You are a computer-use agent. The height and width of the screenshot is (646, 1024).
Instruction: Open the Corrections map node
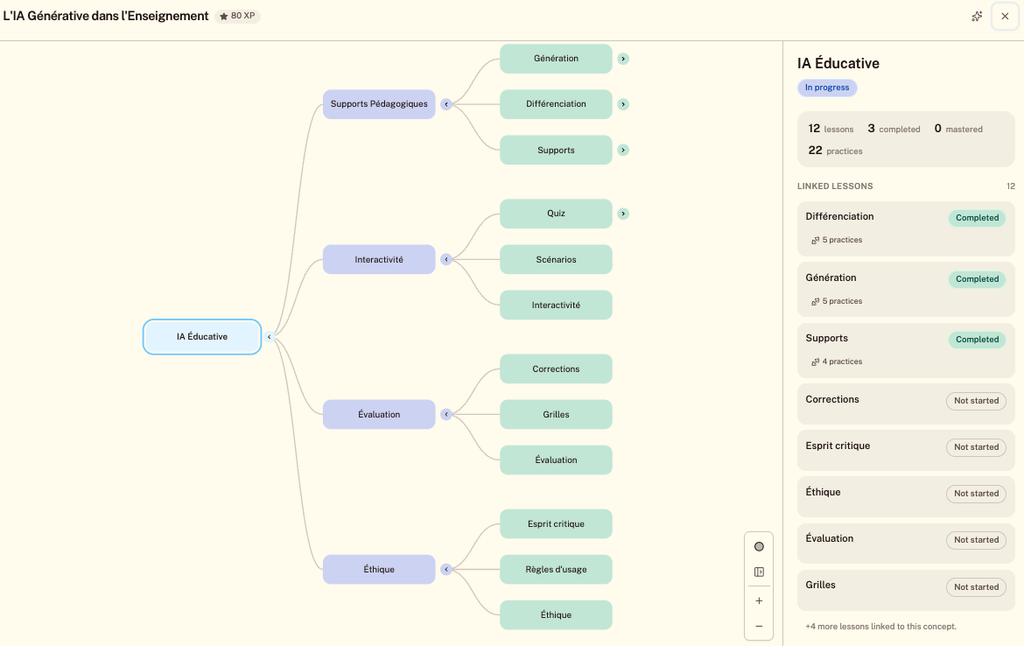556,369
